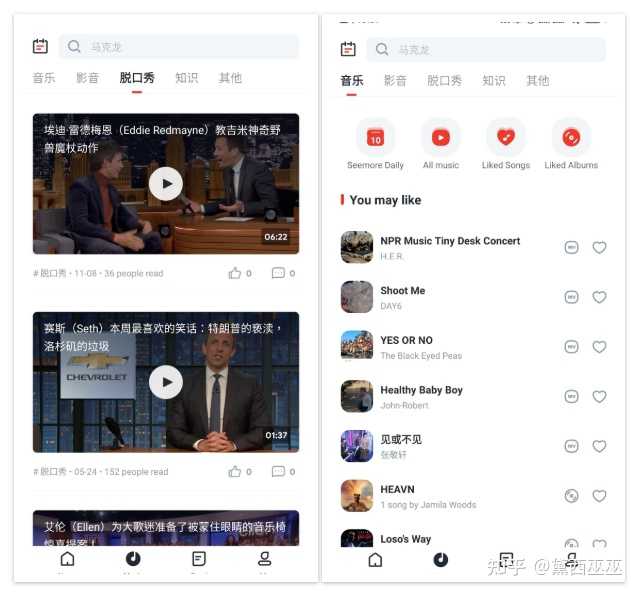This screenshot has width=639, height=593.
Task: Like the song Shoot Me
Action: click(599, 297)
